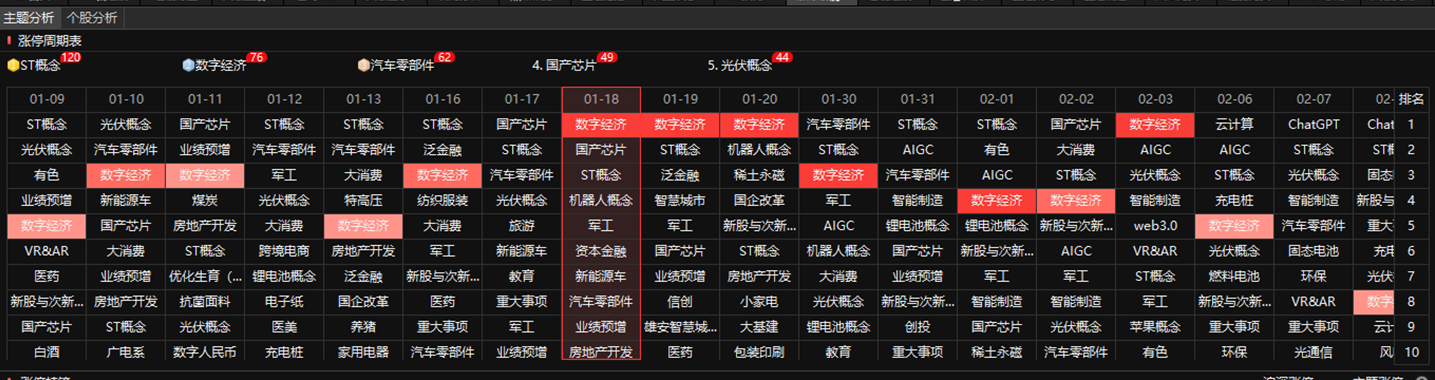Click the 大基建 cell
Image resolution: width=1435 pixels, height=380 pixels.
click(759, 327)
